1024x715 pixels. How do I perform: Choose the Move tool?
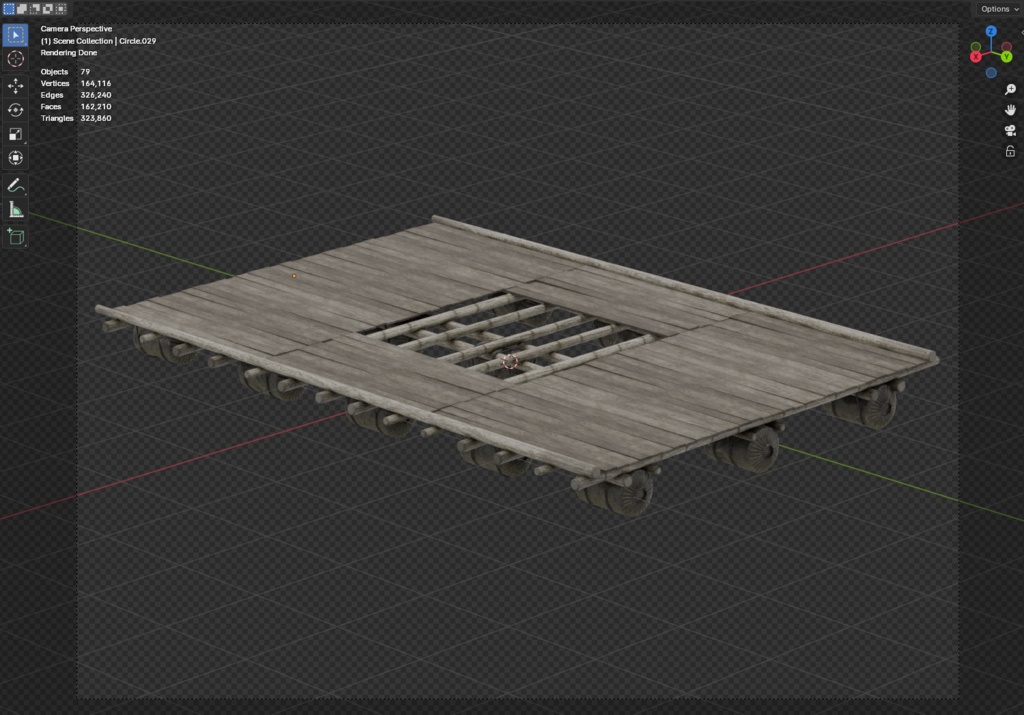16,86
